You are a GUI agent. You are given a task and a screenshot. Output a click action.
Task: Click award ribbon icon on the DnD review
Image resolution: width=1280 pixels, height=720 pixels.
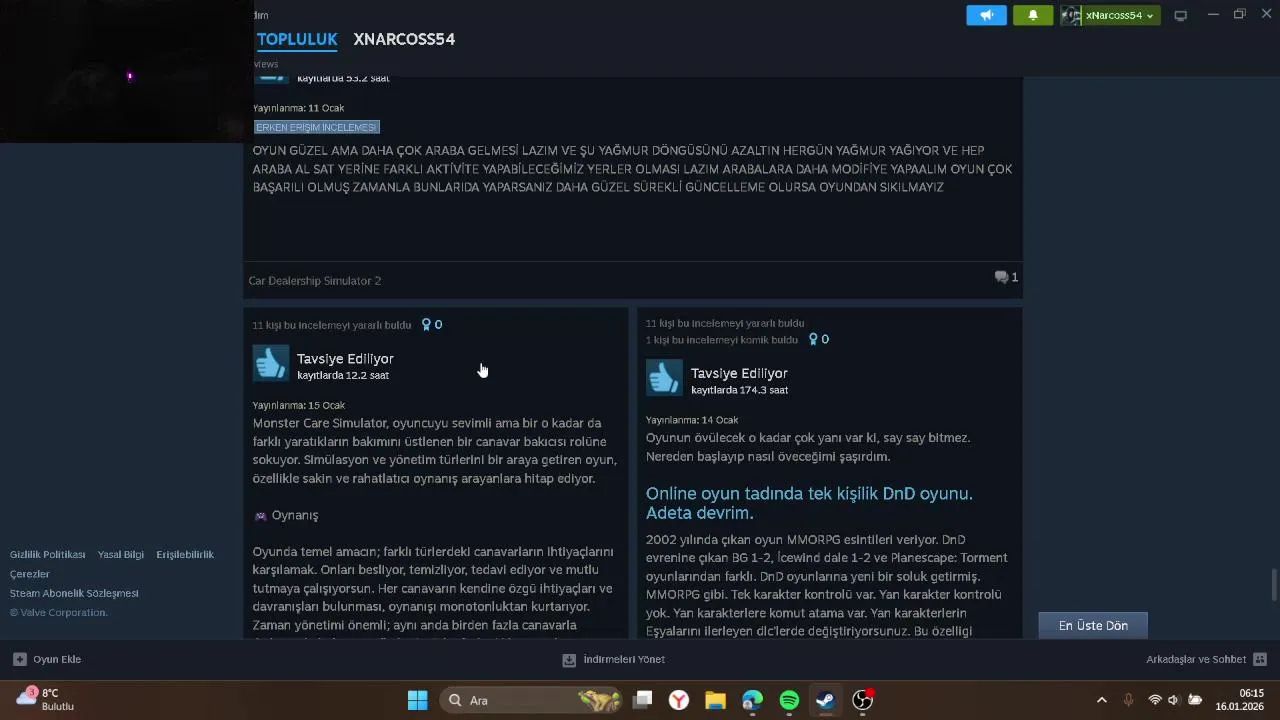813,339
